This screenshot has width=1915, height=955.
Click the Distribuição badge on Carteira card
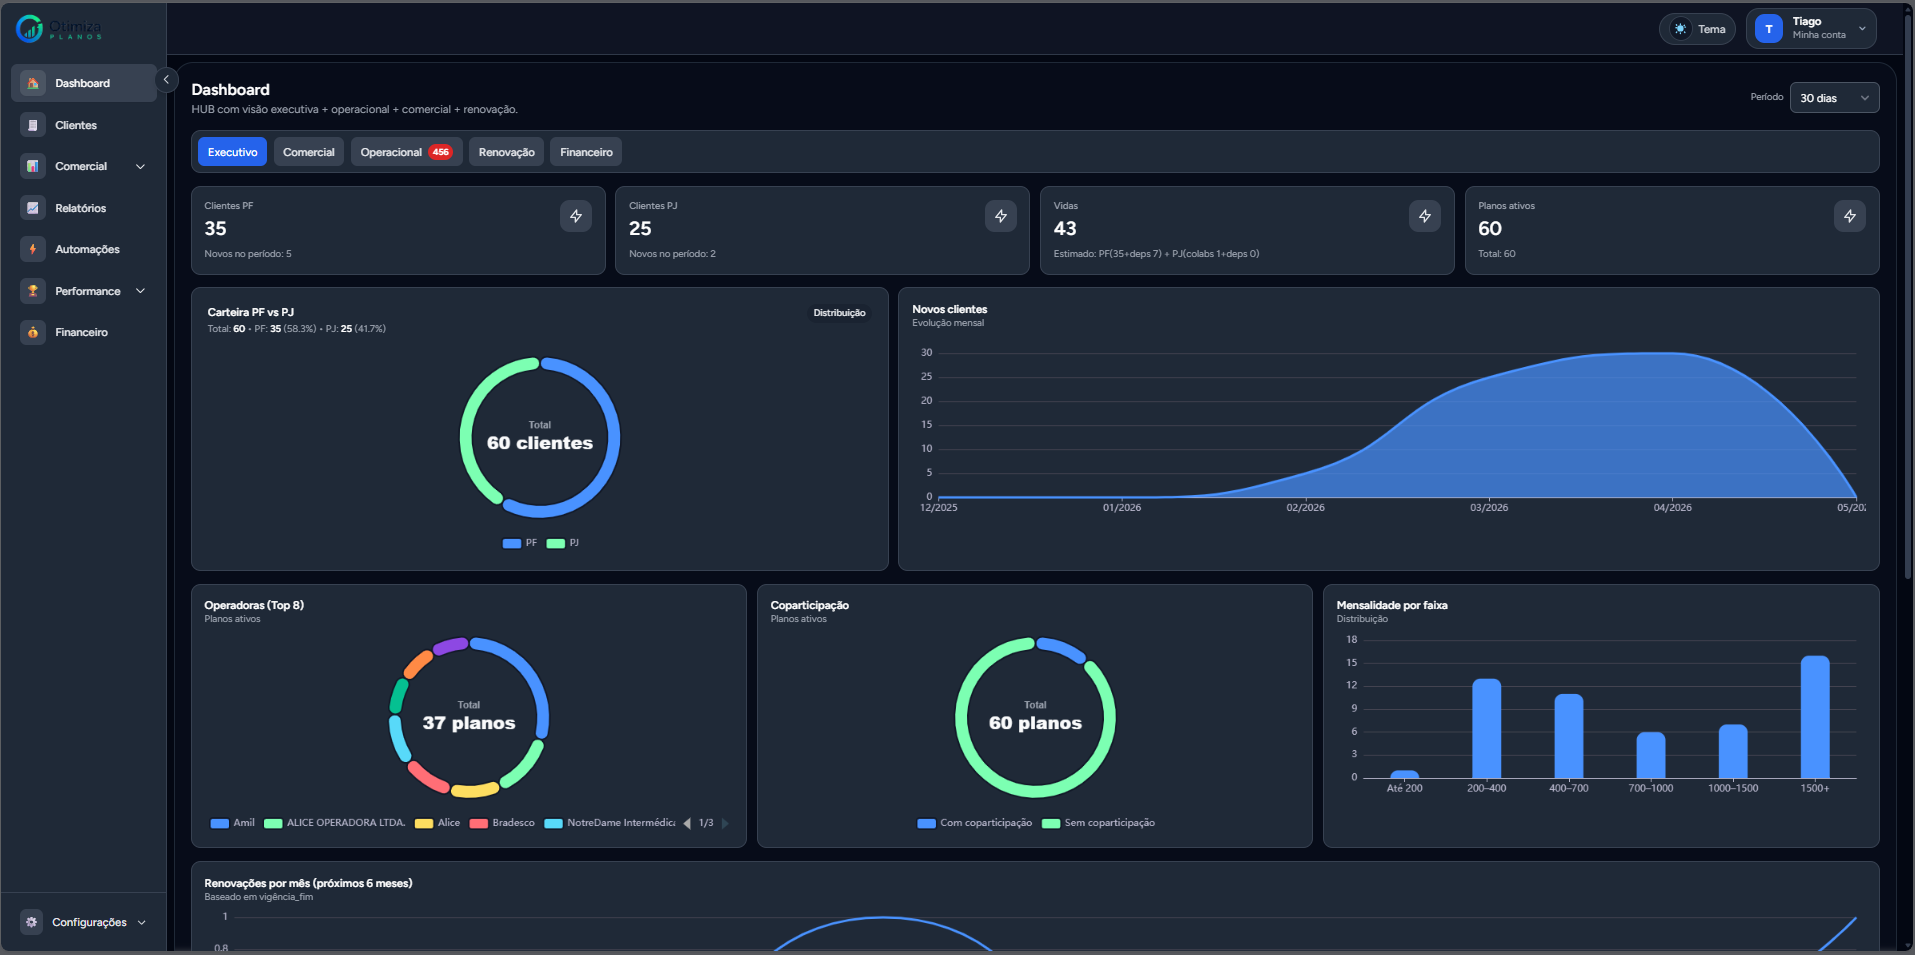(x=839, y=313)
